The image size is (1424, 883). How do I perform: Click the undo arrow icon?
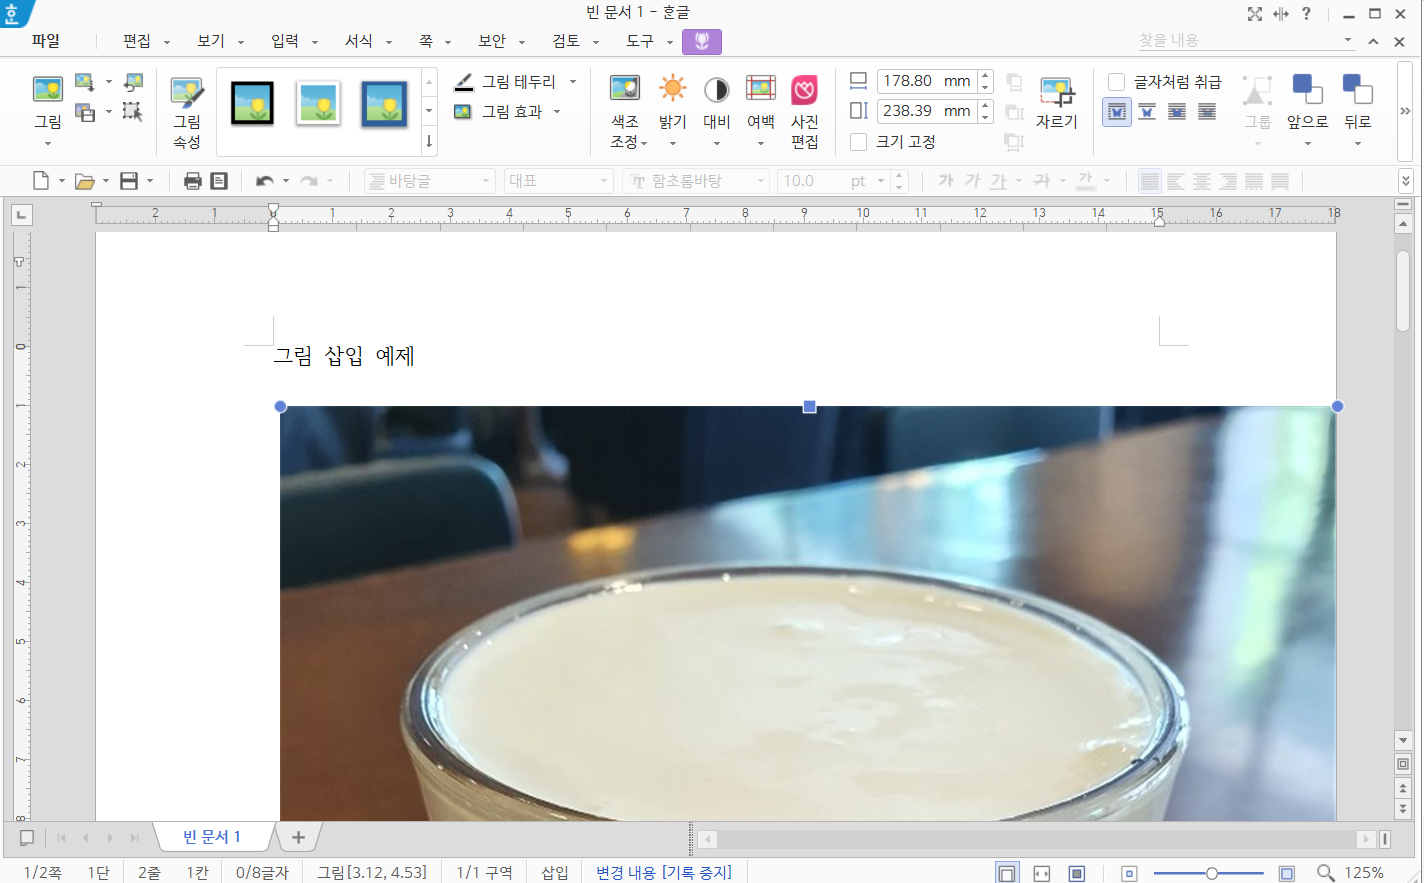coord(265,181)
